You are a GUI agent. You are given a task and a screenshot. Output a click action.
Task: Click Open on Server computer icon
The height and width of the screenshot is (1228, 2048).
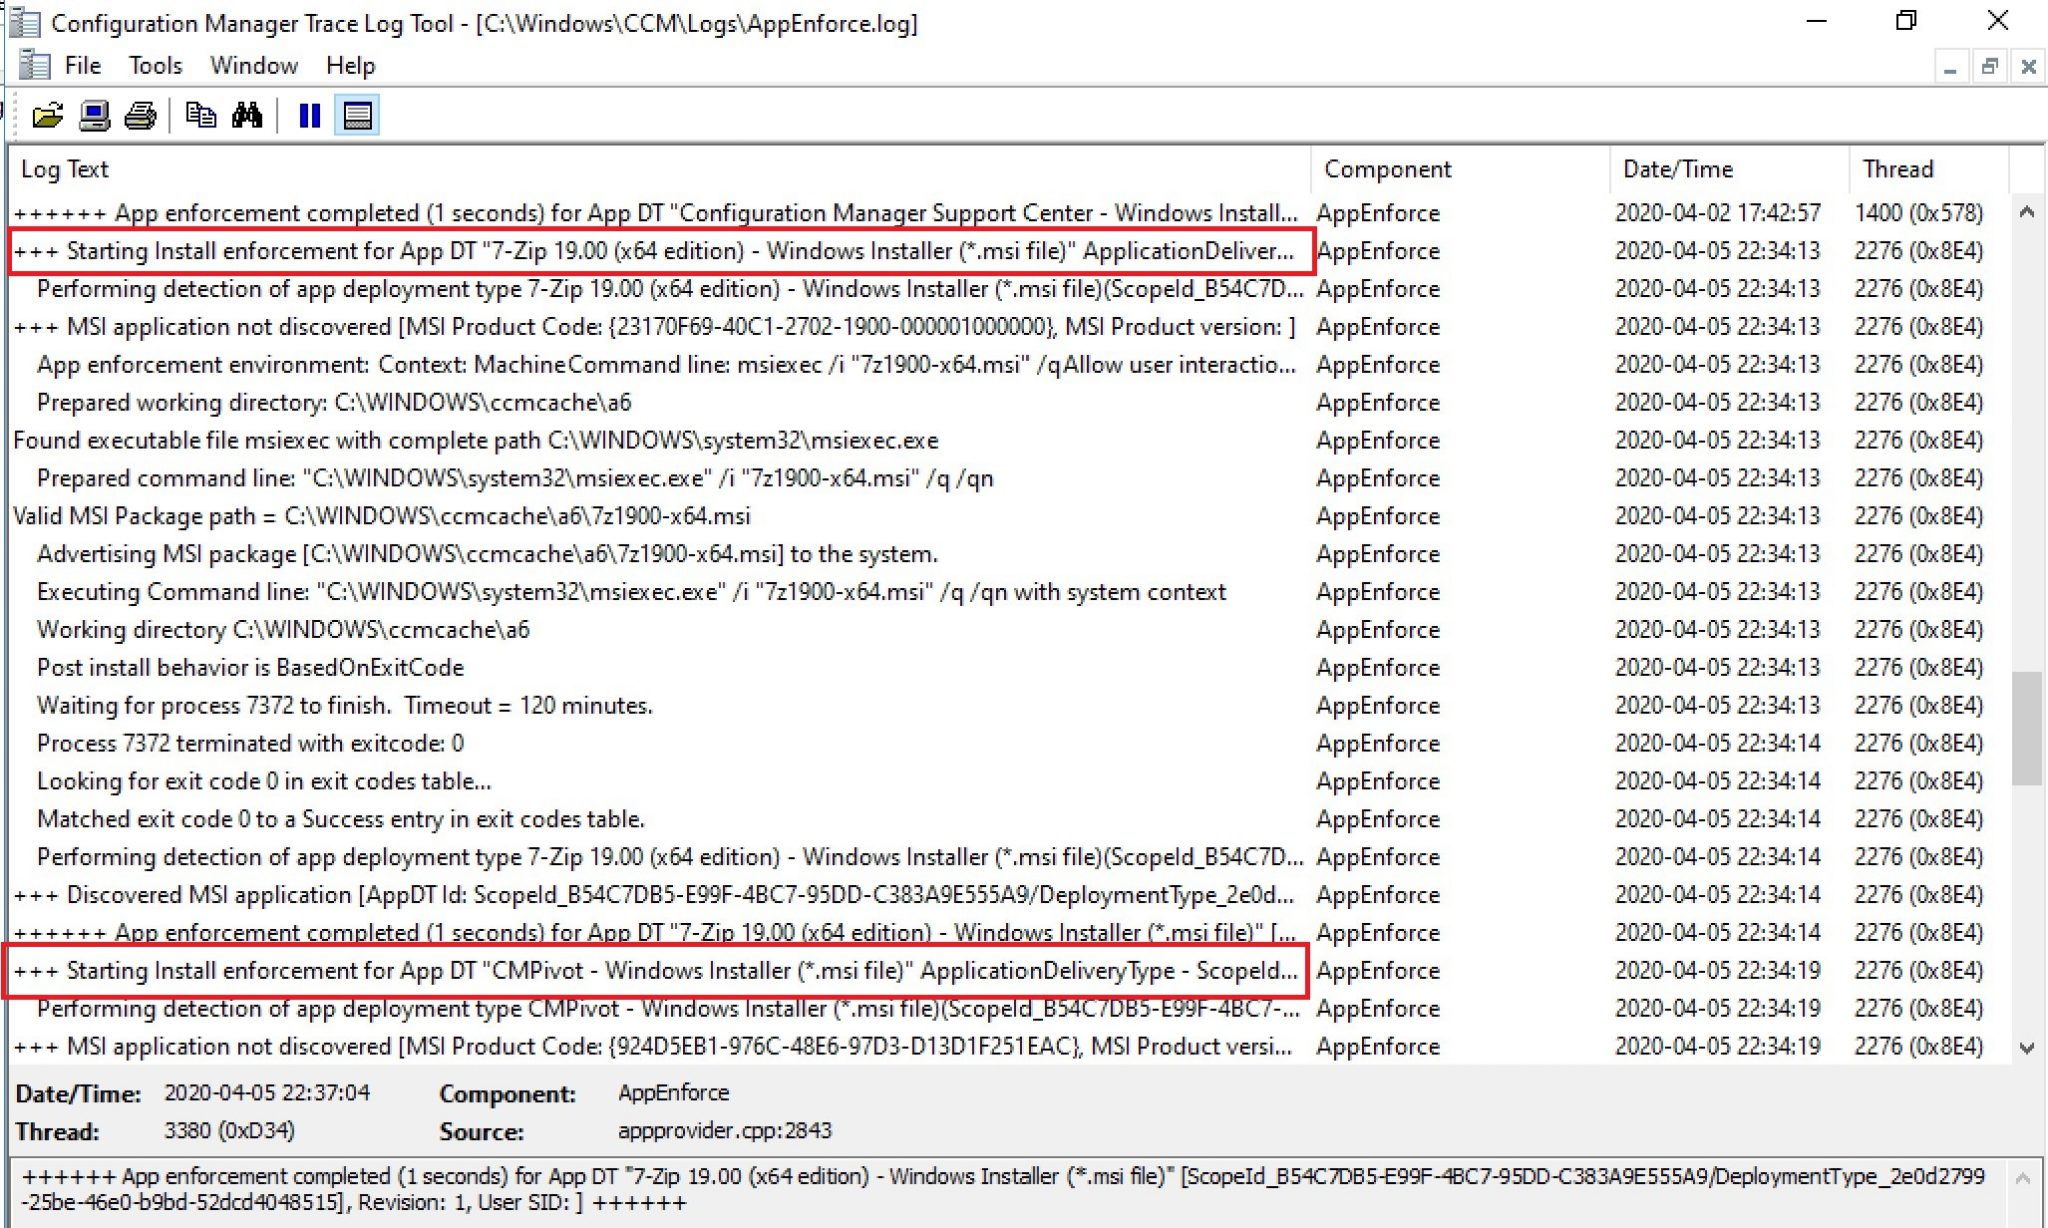pos(94,116)
